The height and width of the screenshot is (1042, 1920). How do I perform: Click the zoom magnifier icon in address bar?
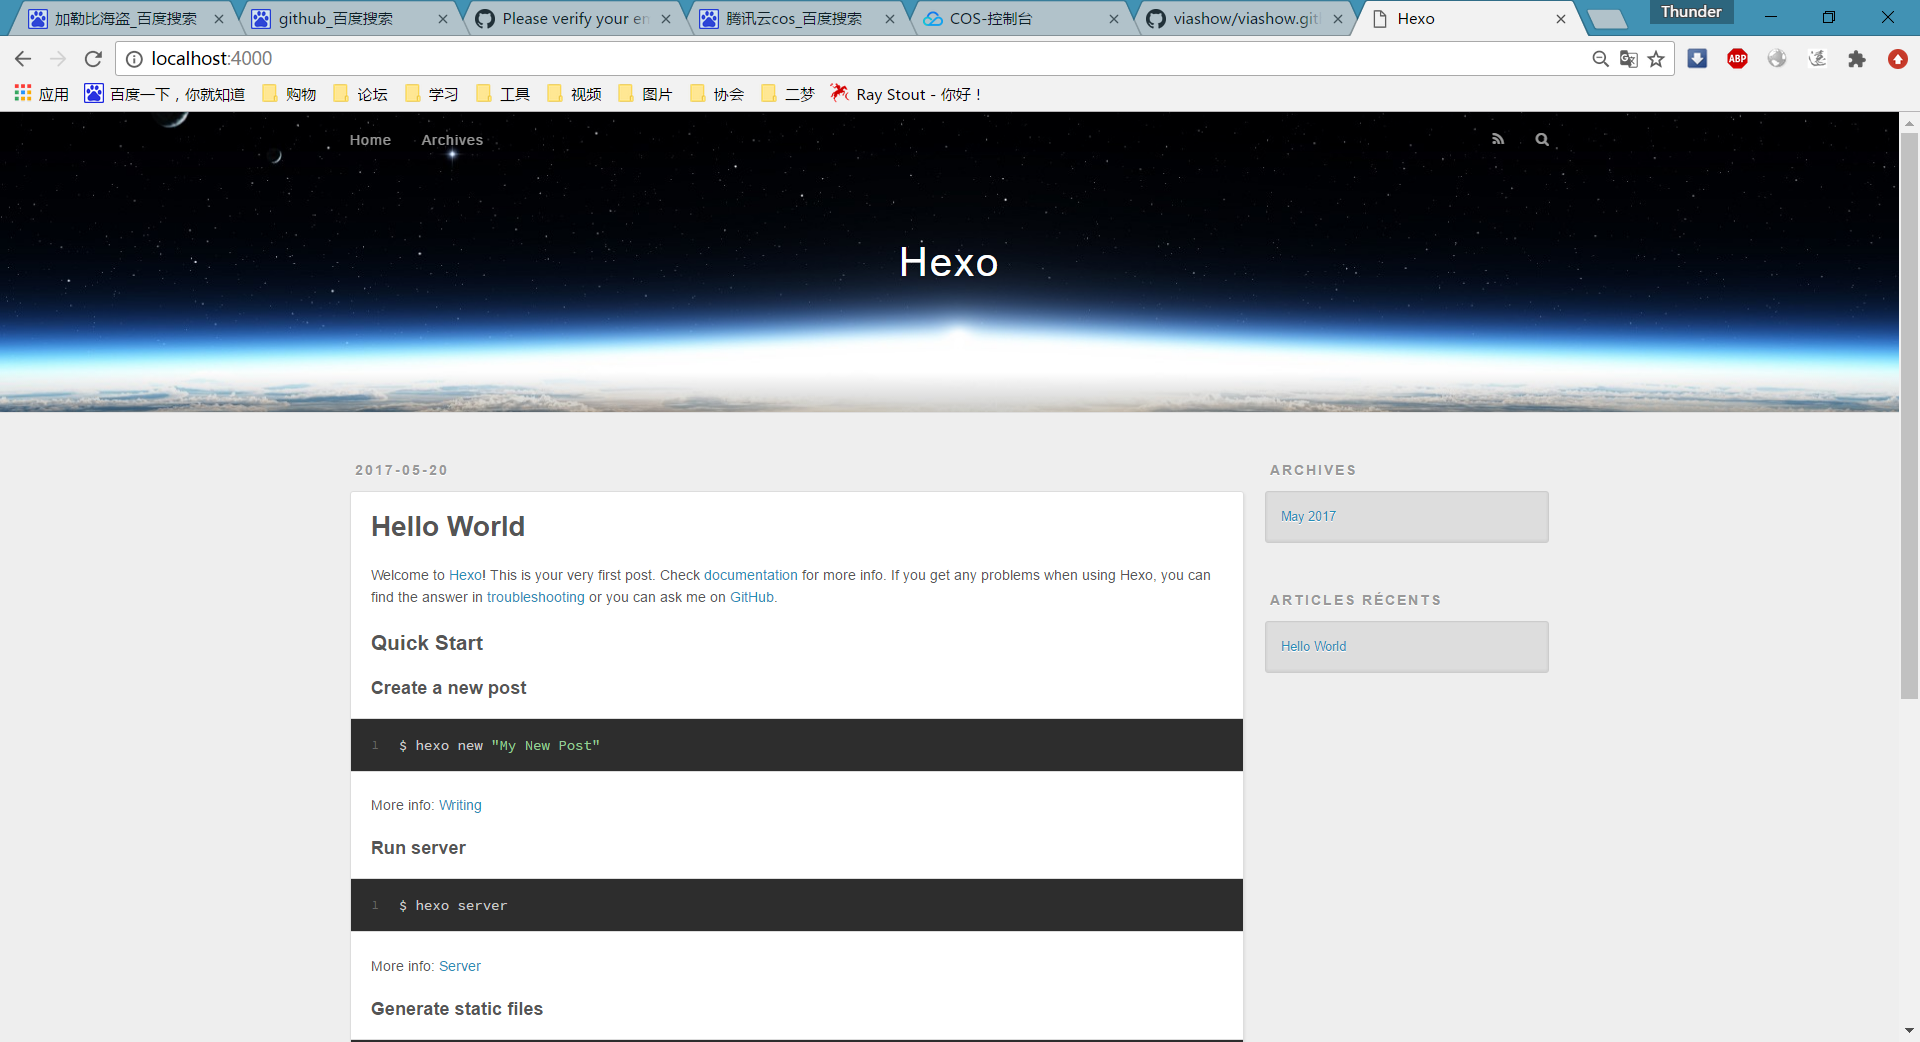(x=1600, y=59)
